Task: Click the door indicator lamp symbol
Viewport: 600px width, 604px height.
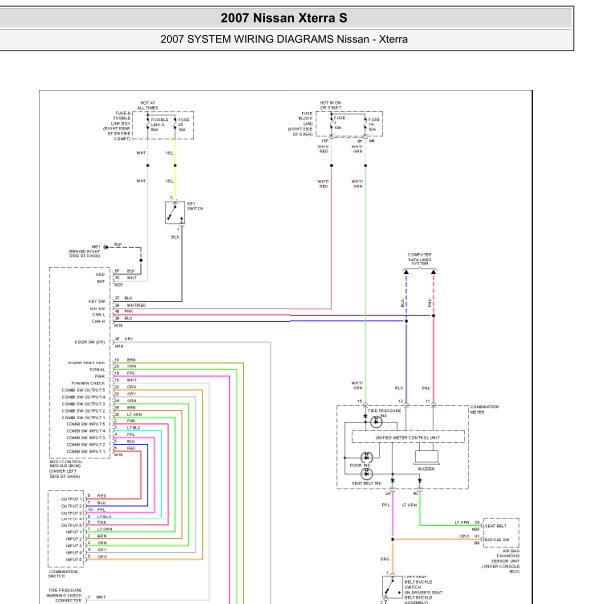Action: [x=367, y=458]
